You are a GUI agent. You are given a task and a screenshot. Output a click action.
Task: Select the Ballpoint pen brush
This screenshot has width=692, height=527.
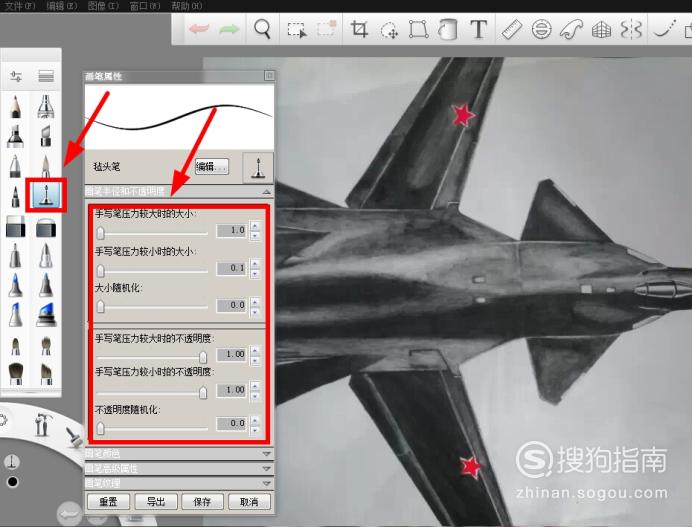point(15,165)
